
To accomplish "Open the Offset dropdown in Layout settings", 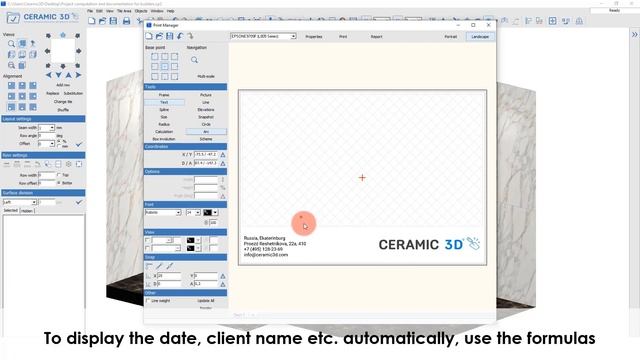I will pyautogui.click(x=52, y=144).
